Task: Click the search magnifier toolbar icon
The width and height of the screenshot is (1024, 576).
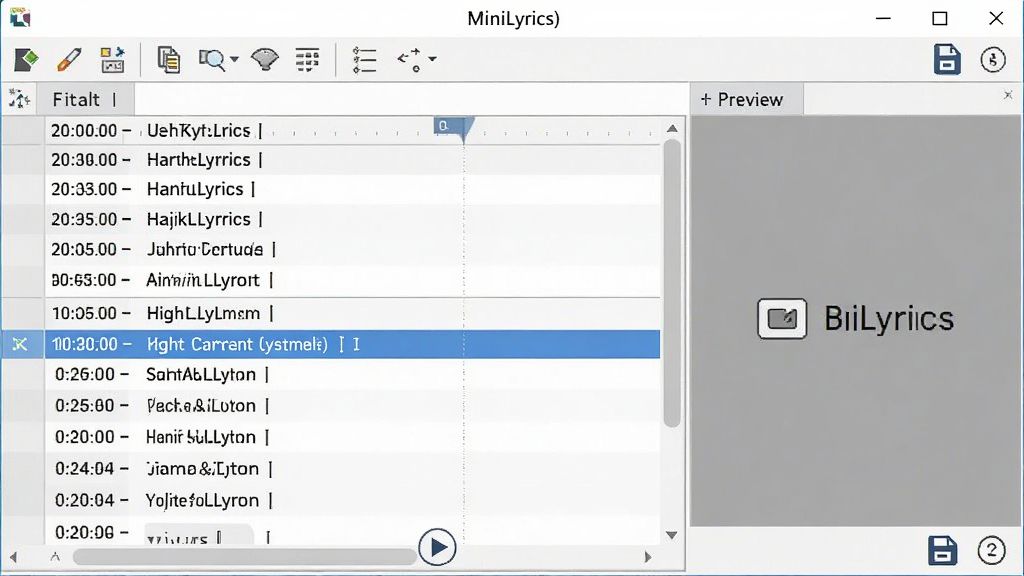Action: pos(212,59)
